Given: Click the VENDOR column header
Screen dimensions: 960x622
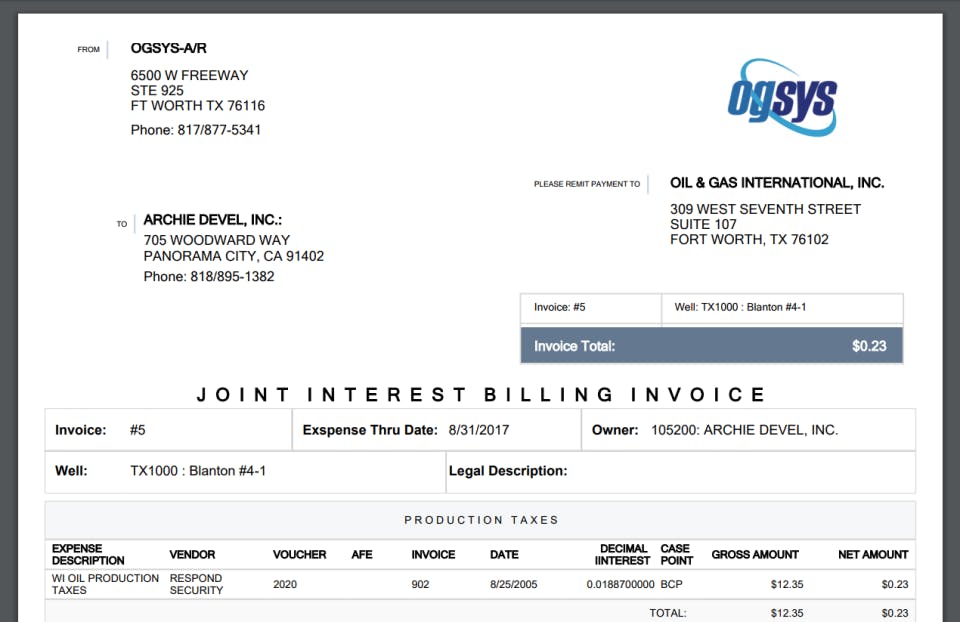Looking at the screenshot, I should [x=192, y=555].
